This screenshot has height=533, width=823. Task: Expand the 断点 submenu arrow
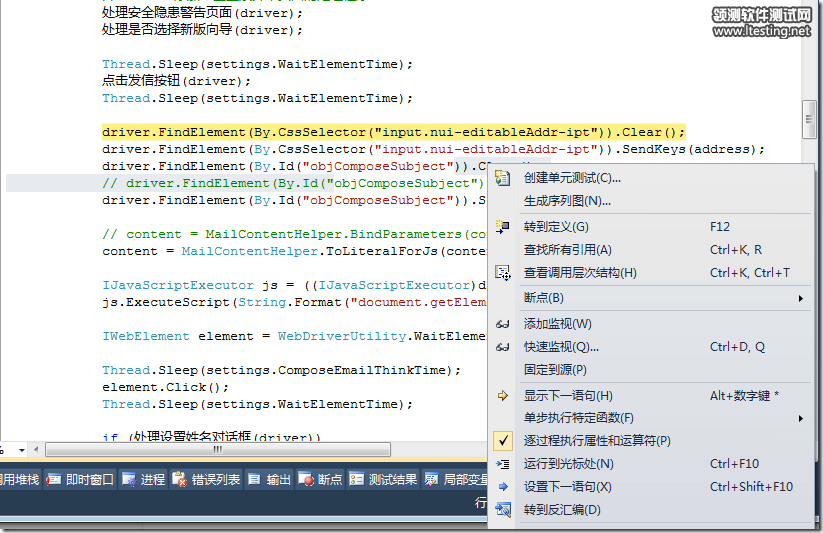tap(800, 298)
